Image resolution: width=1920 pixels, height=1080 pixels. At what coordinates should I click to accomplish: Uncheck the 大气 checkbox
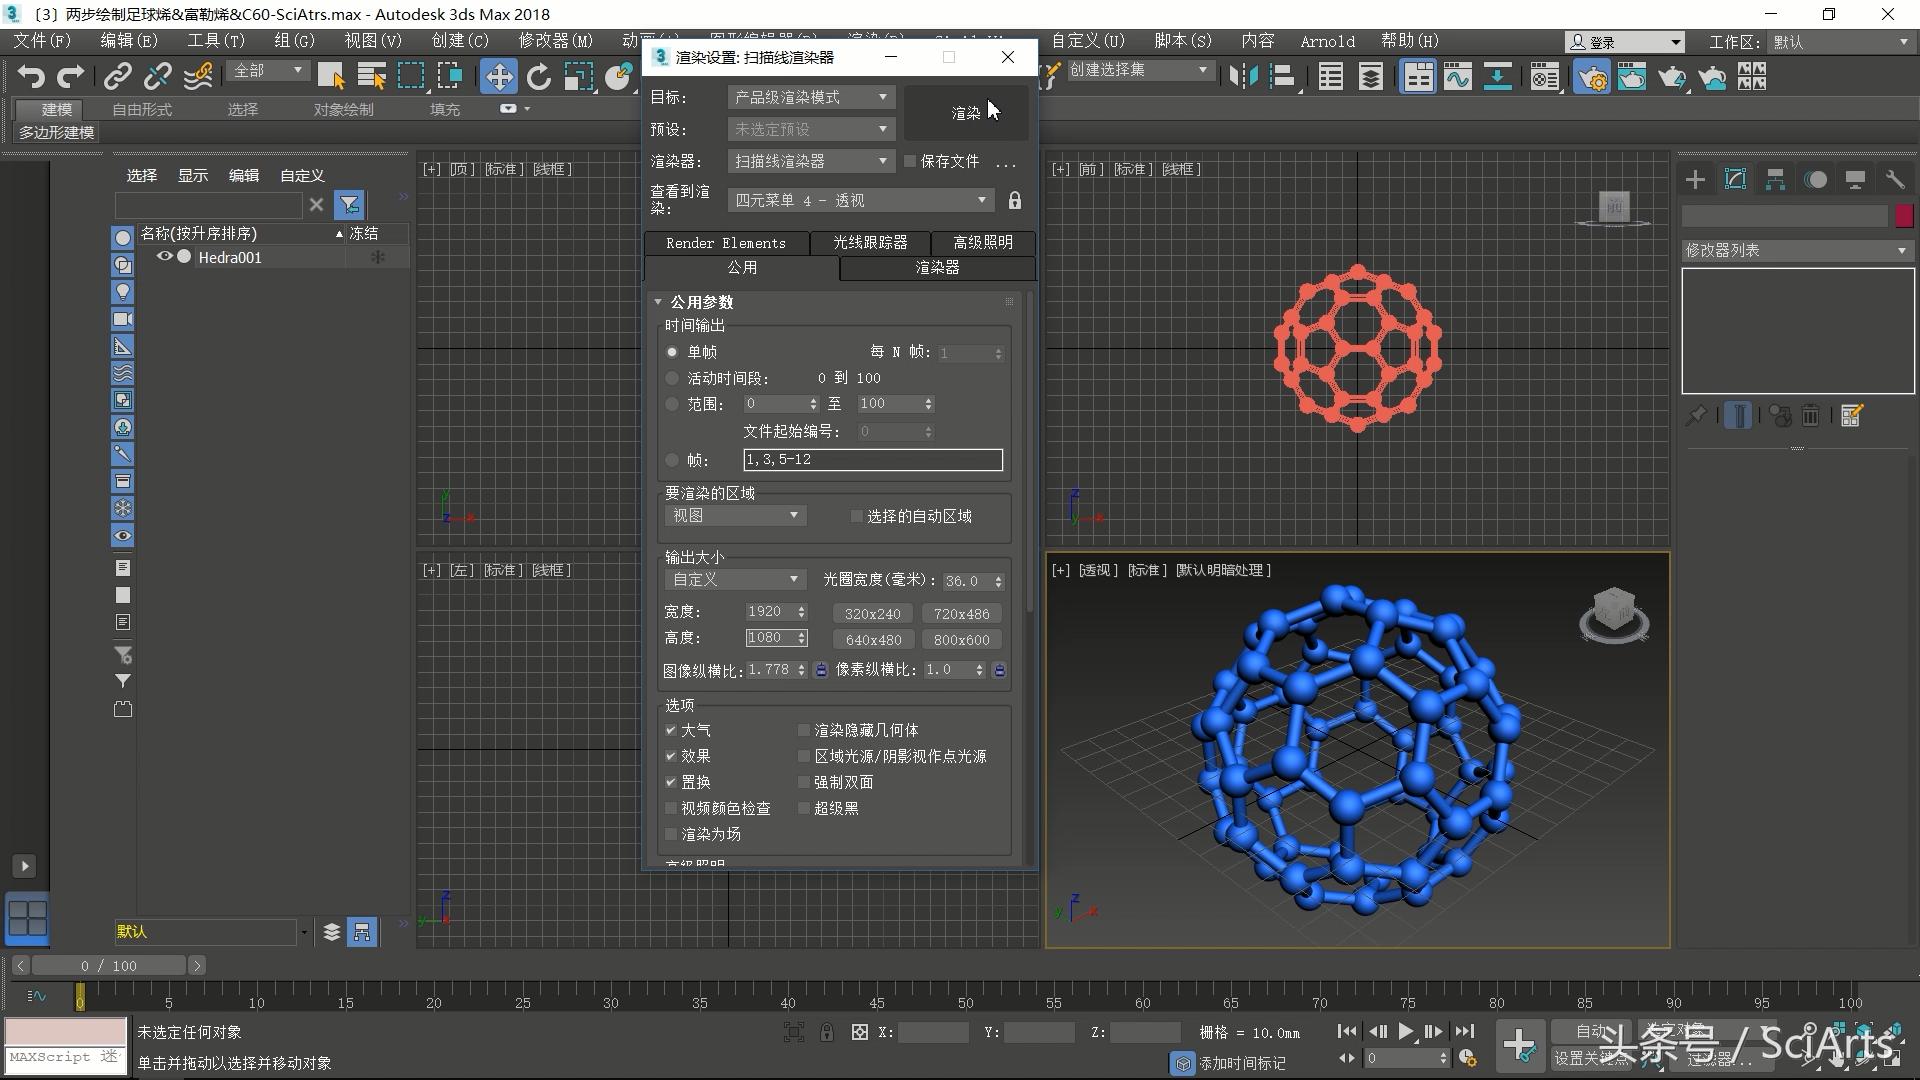pyautogui.click(x=671, y=730)
